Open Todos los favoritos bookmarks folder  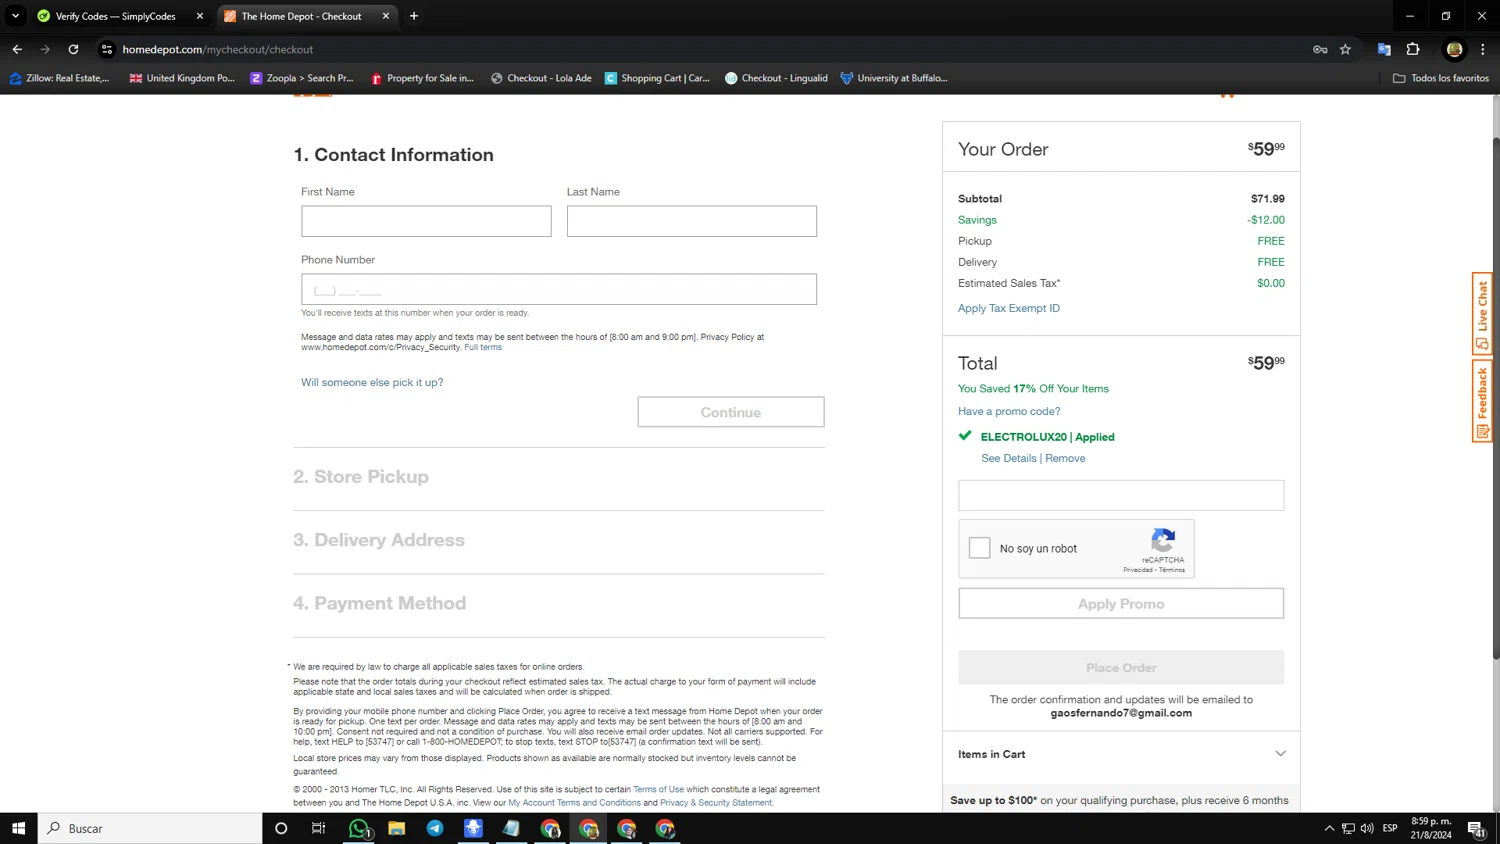1441,78
